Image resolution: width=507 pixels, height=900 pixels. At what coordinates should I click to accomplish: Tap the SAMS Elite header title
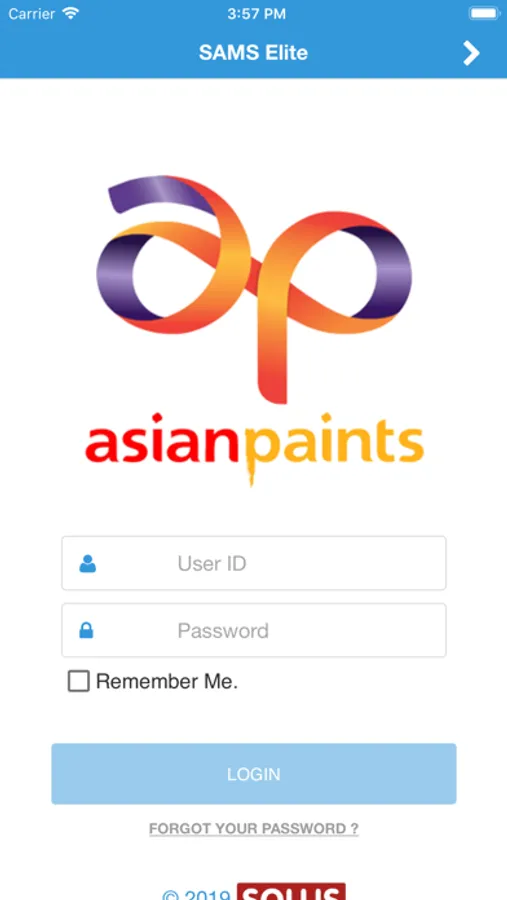pos(253,53)
